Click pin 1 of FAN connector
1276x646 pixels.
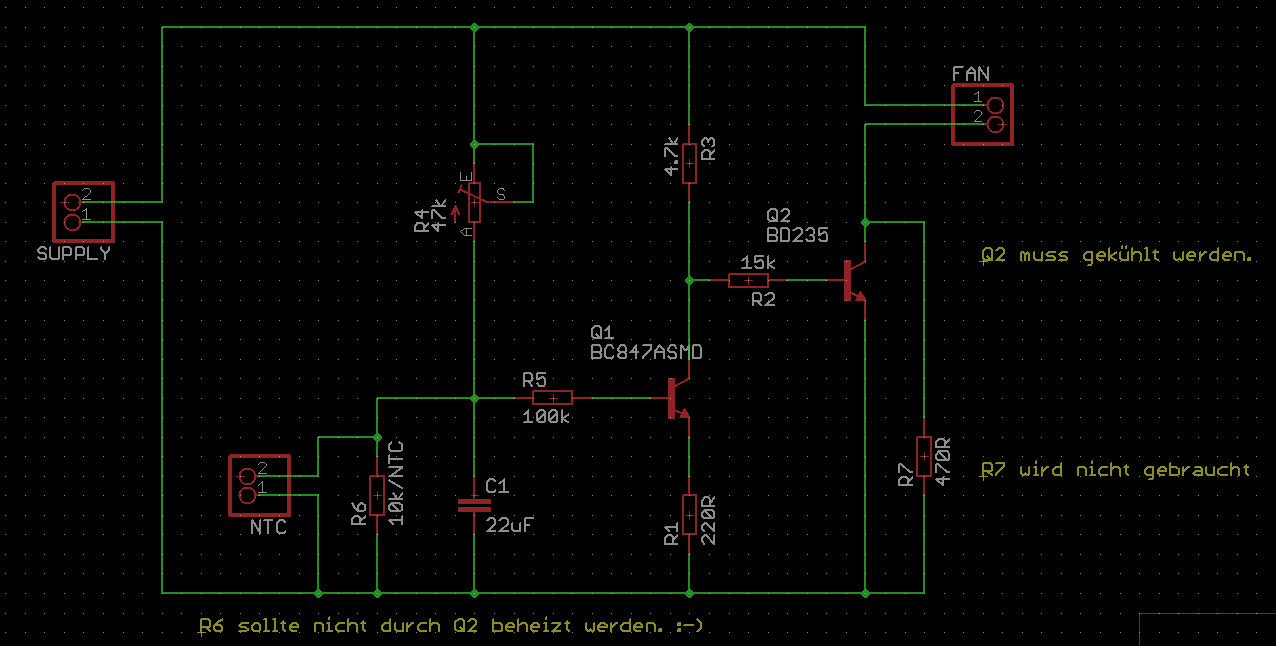(x=994, y=105)
